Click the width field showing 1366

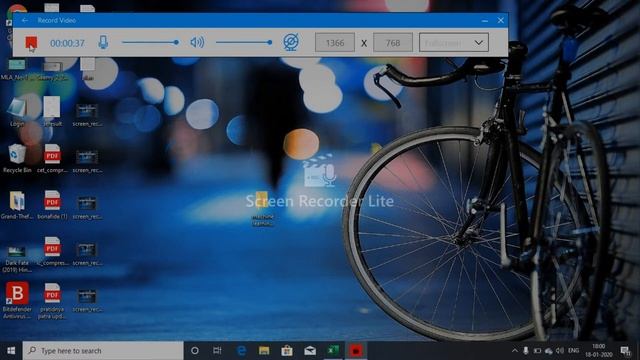click(x=335, y=42)
